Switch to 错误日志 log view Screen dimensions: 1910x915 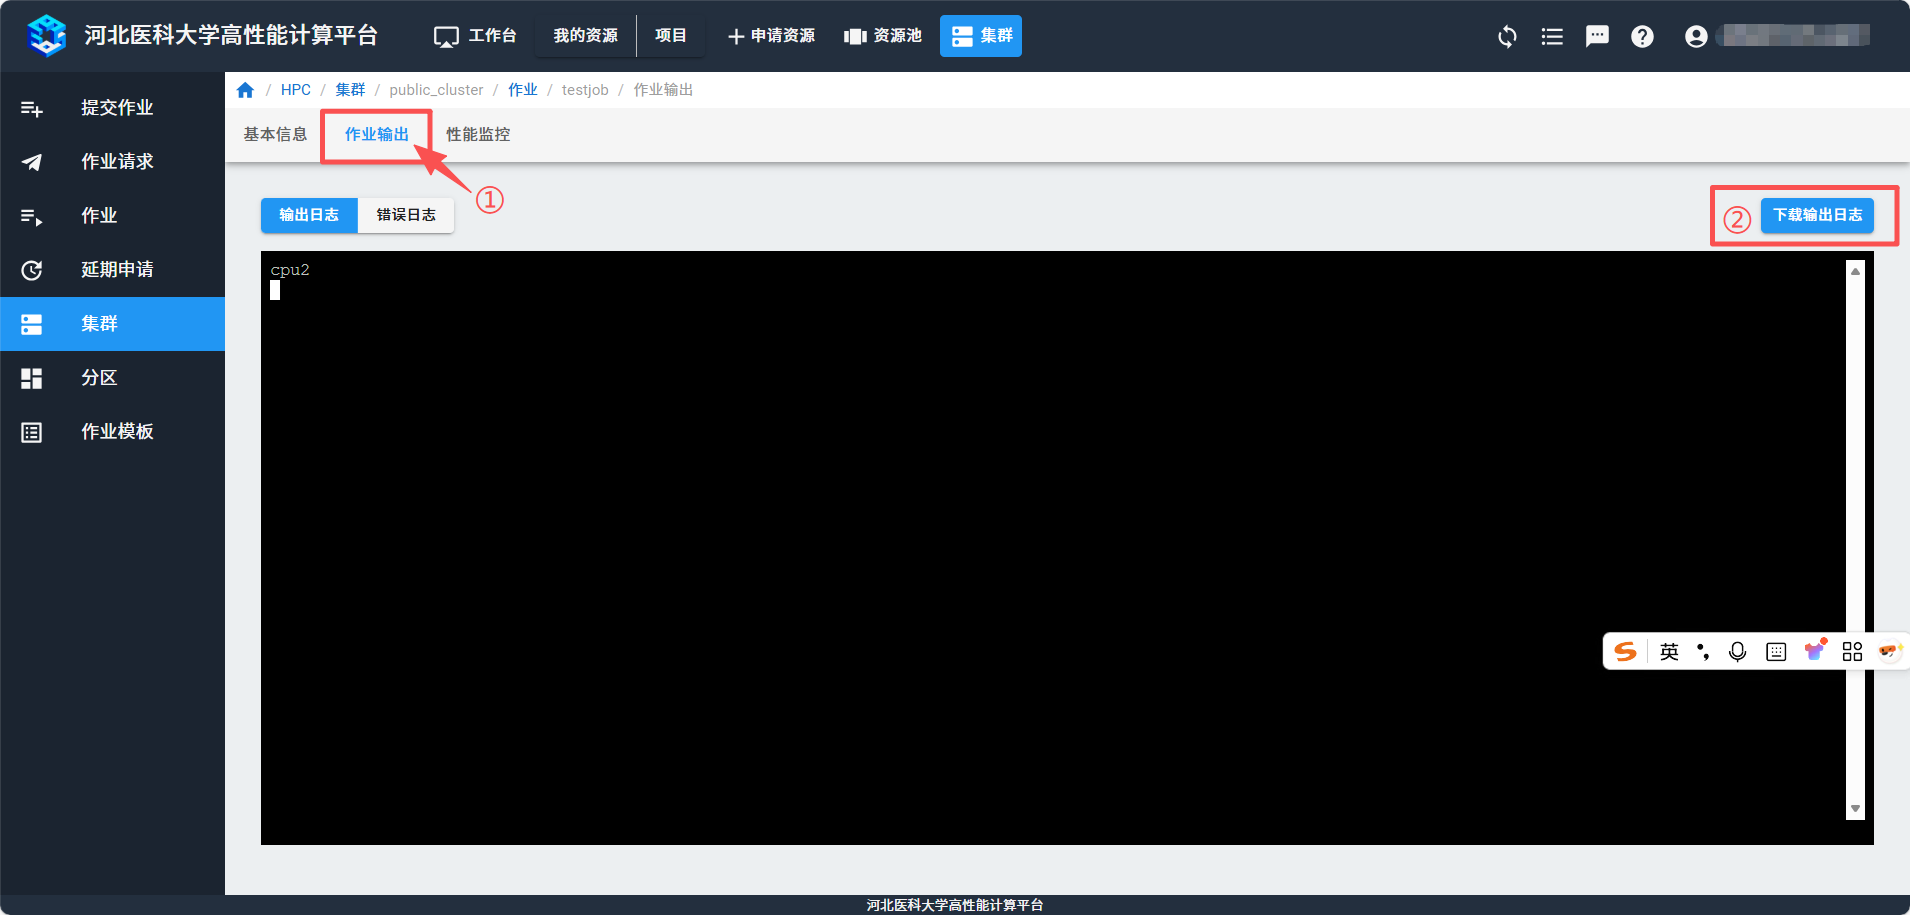tap(406, 215)
